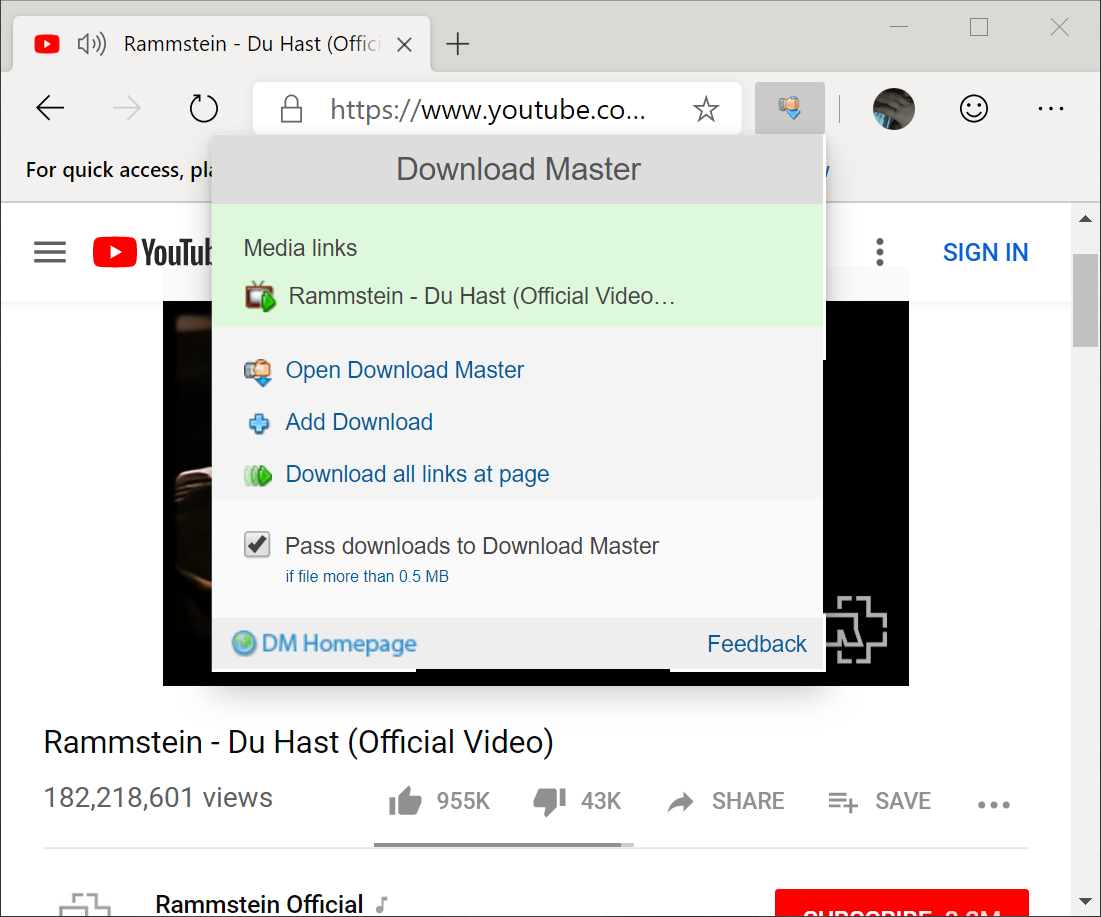The width and height of the screenshot is (1101, 917).
Task: Open more actions dots below video
Action: tap(994, 805)
